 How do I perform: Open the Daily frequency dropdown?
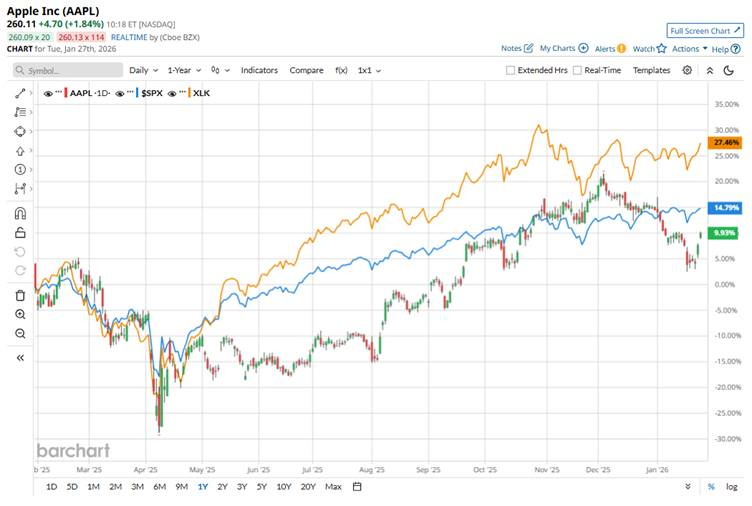(x=142, y=71)
